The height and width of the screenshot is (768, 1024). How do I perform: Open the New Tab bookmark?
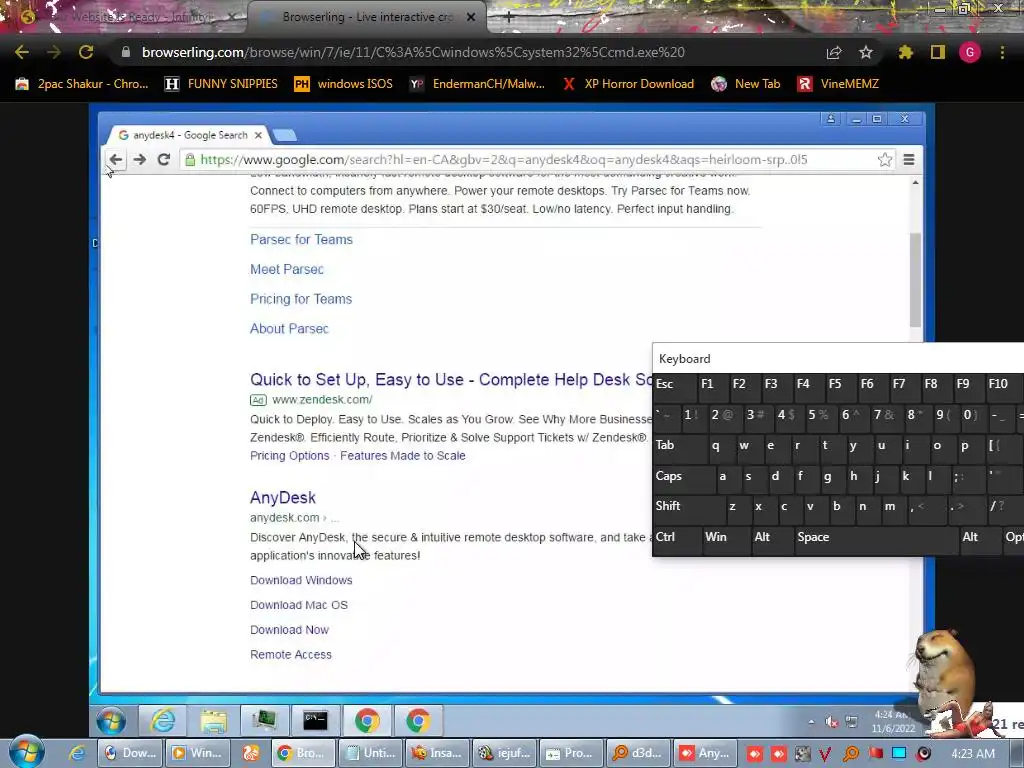pos(746,84)
